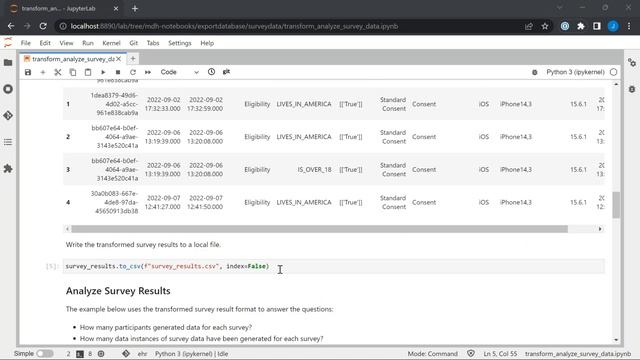Restart the kernel circular arrow icon

click(x=133, y=72)
